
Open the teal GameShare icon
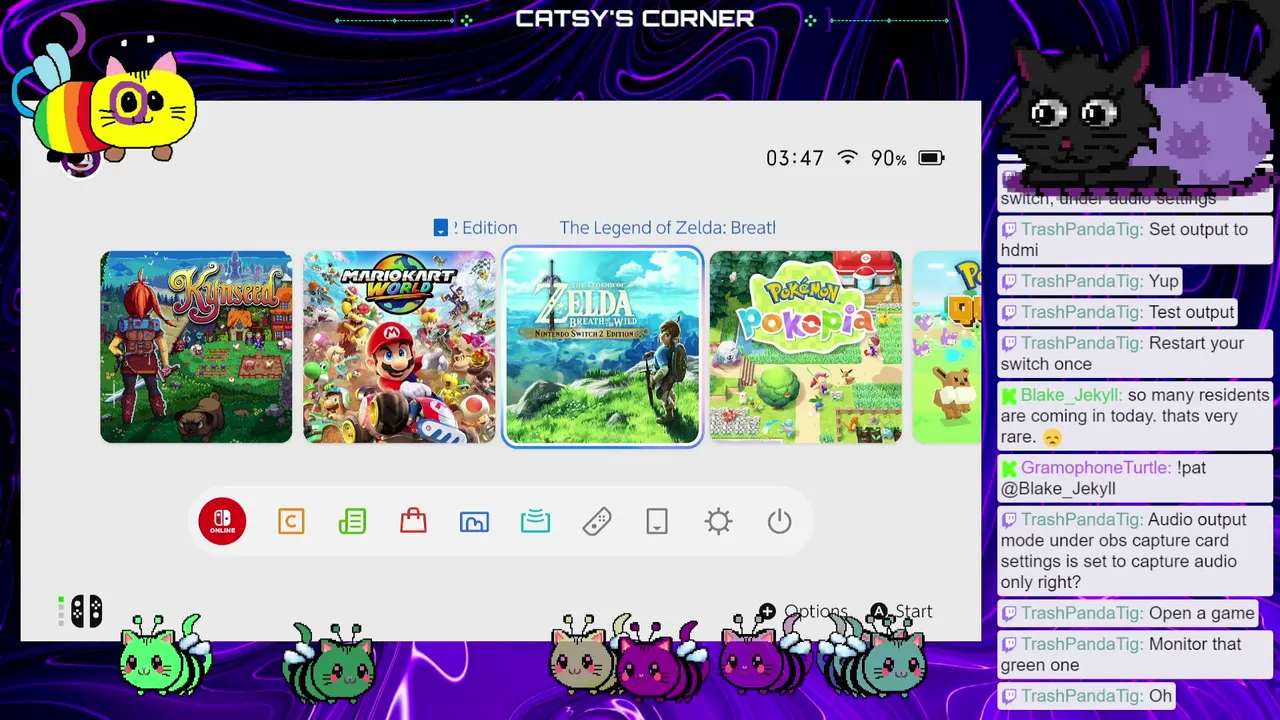coord(535,522)
